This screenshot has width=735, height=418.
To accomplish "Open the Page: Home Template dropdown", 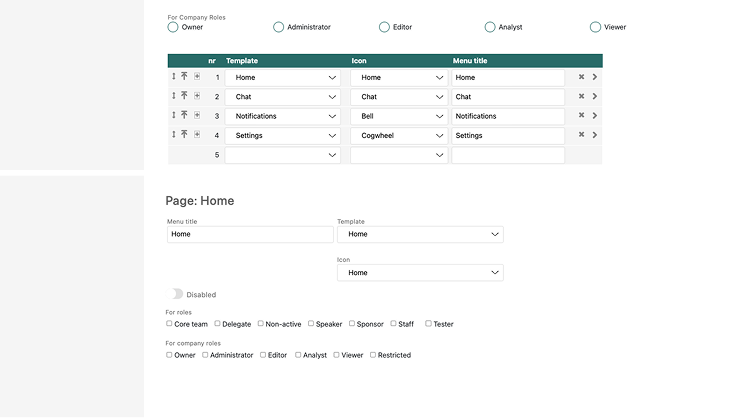I will tap(420, 234).
